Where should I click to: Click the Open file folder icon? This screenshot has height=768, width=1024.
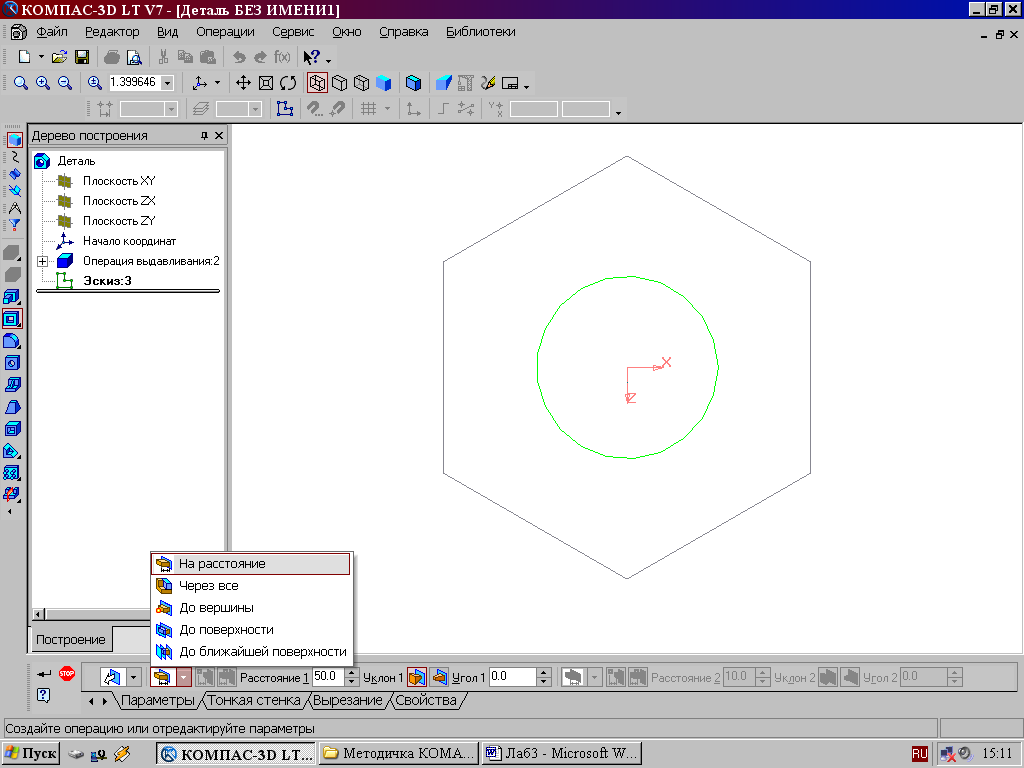coord(60,57)
